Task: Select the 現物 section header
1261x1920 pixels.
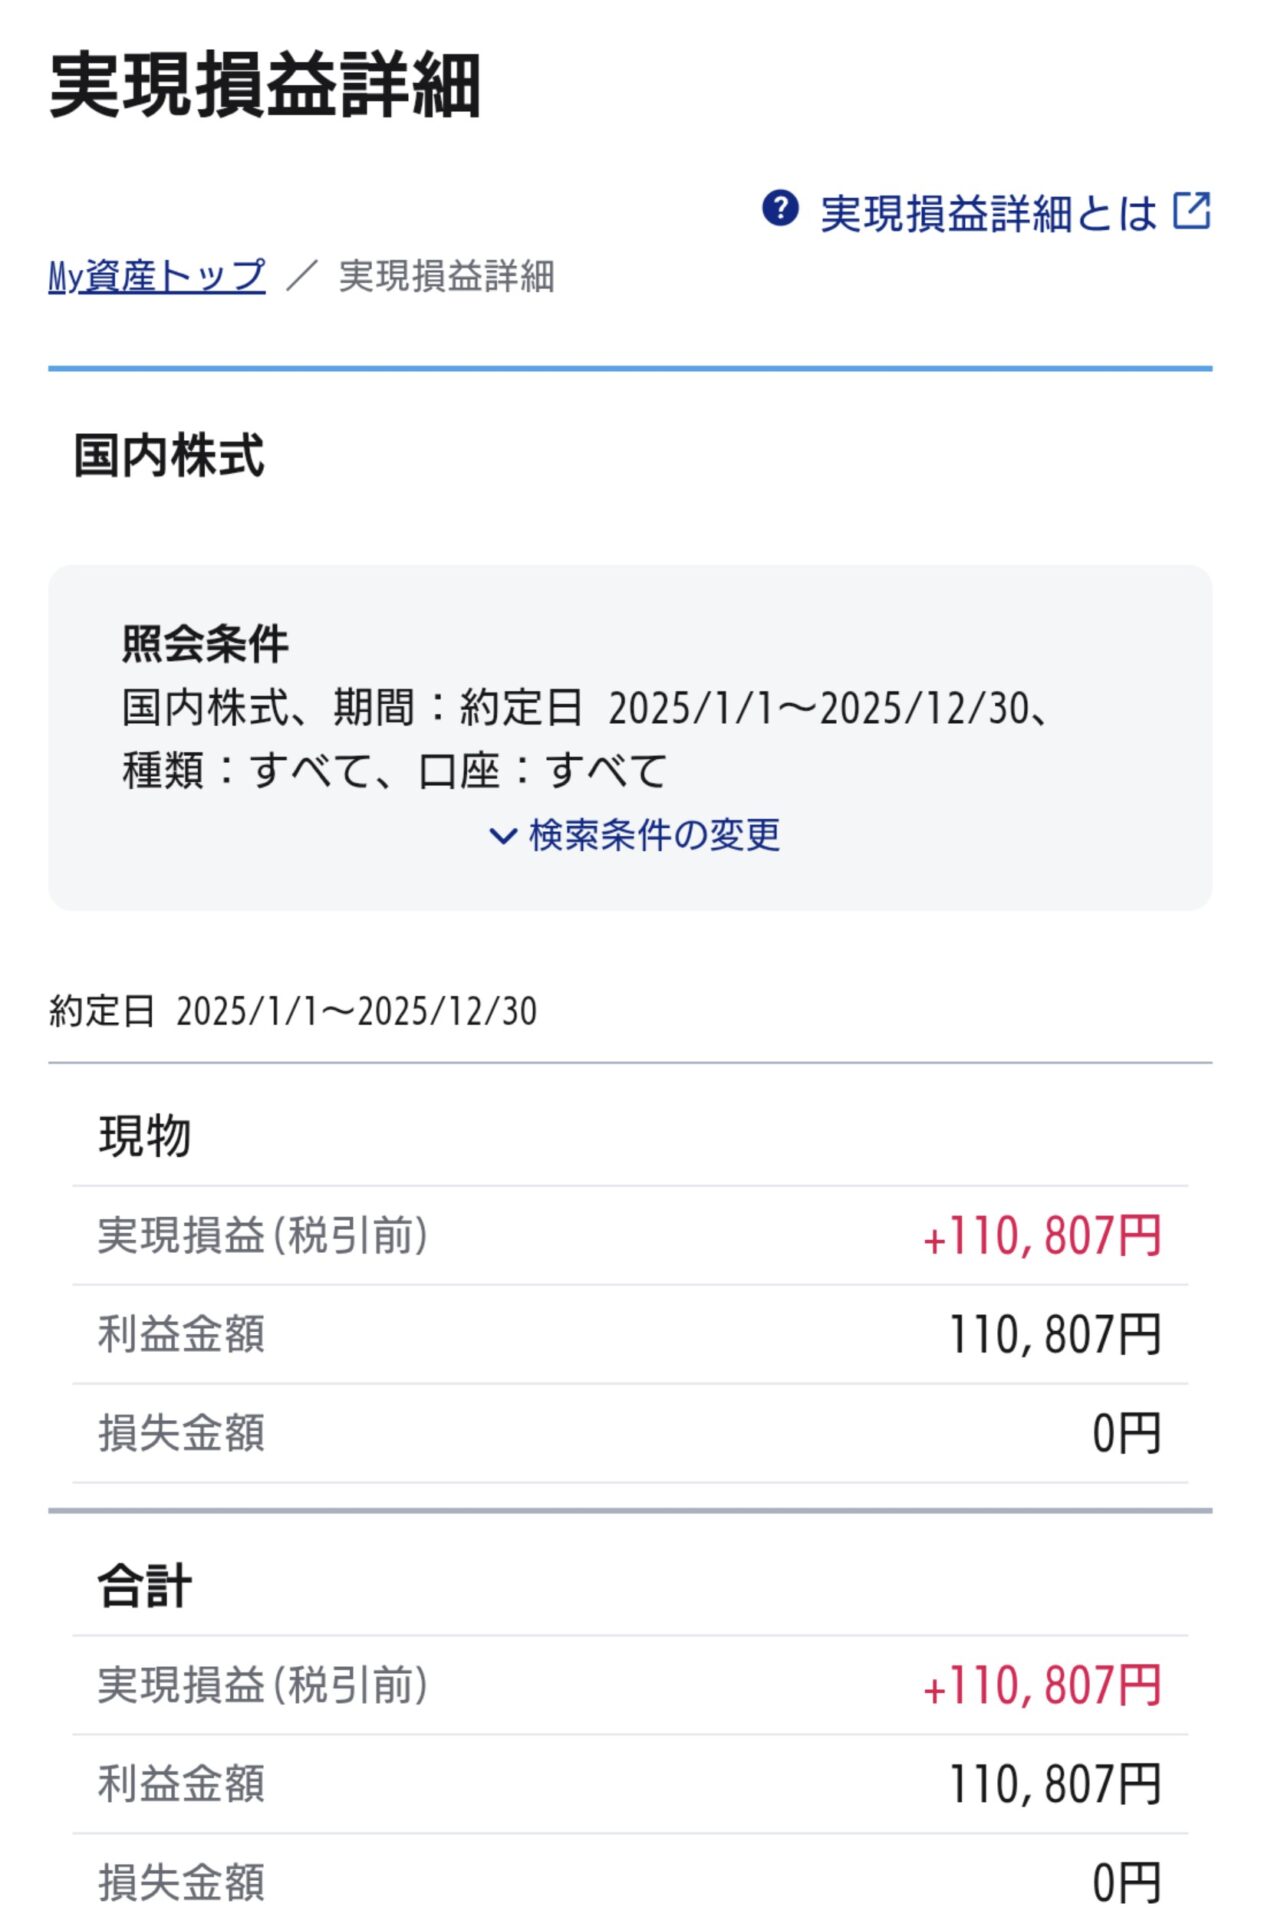Action: coord(145,1136)
